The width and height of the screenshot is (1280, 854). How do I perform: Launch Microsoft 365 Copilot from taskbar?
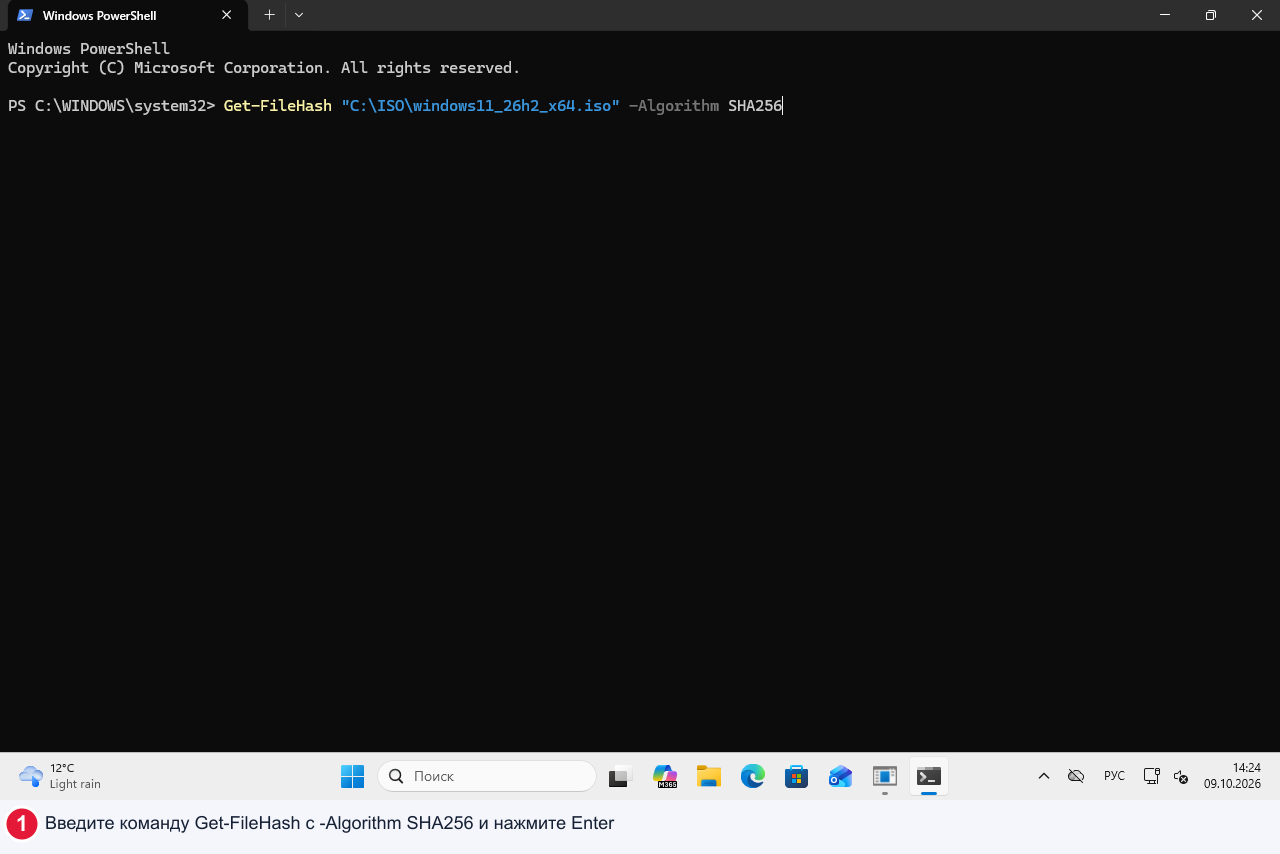pos(665,776)
